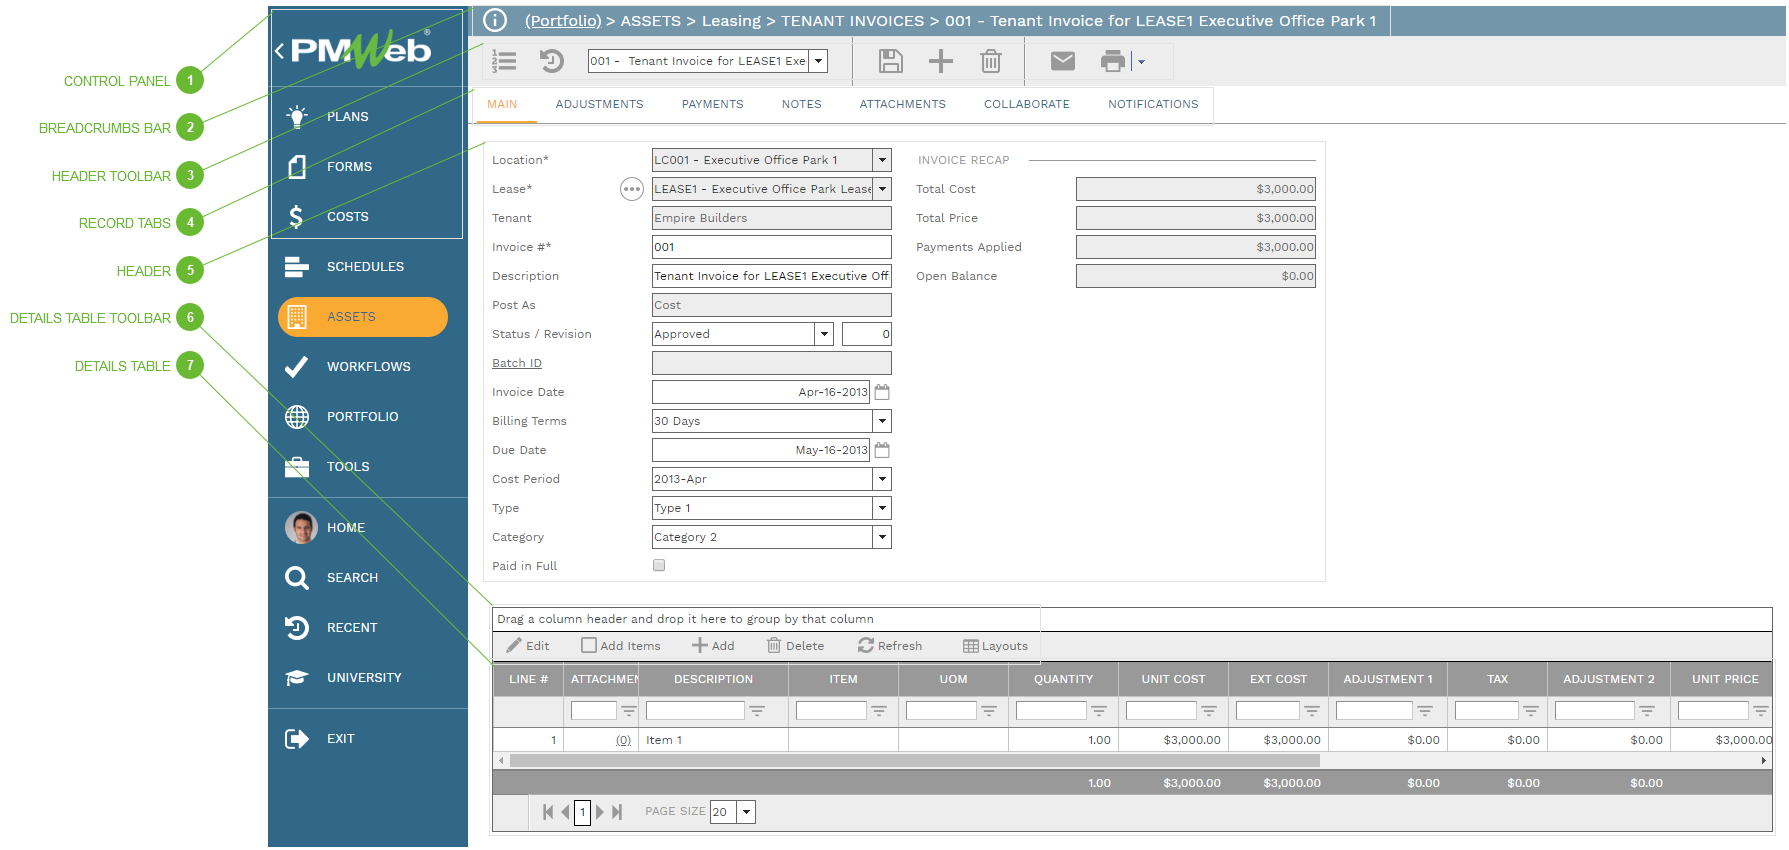The height and width of the screenshot is (850, 1789).
Task: Open the Page Size dropdown
Action: (x=746, y=812)
